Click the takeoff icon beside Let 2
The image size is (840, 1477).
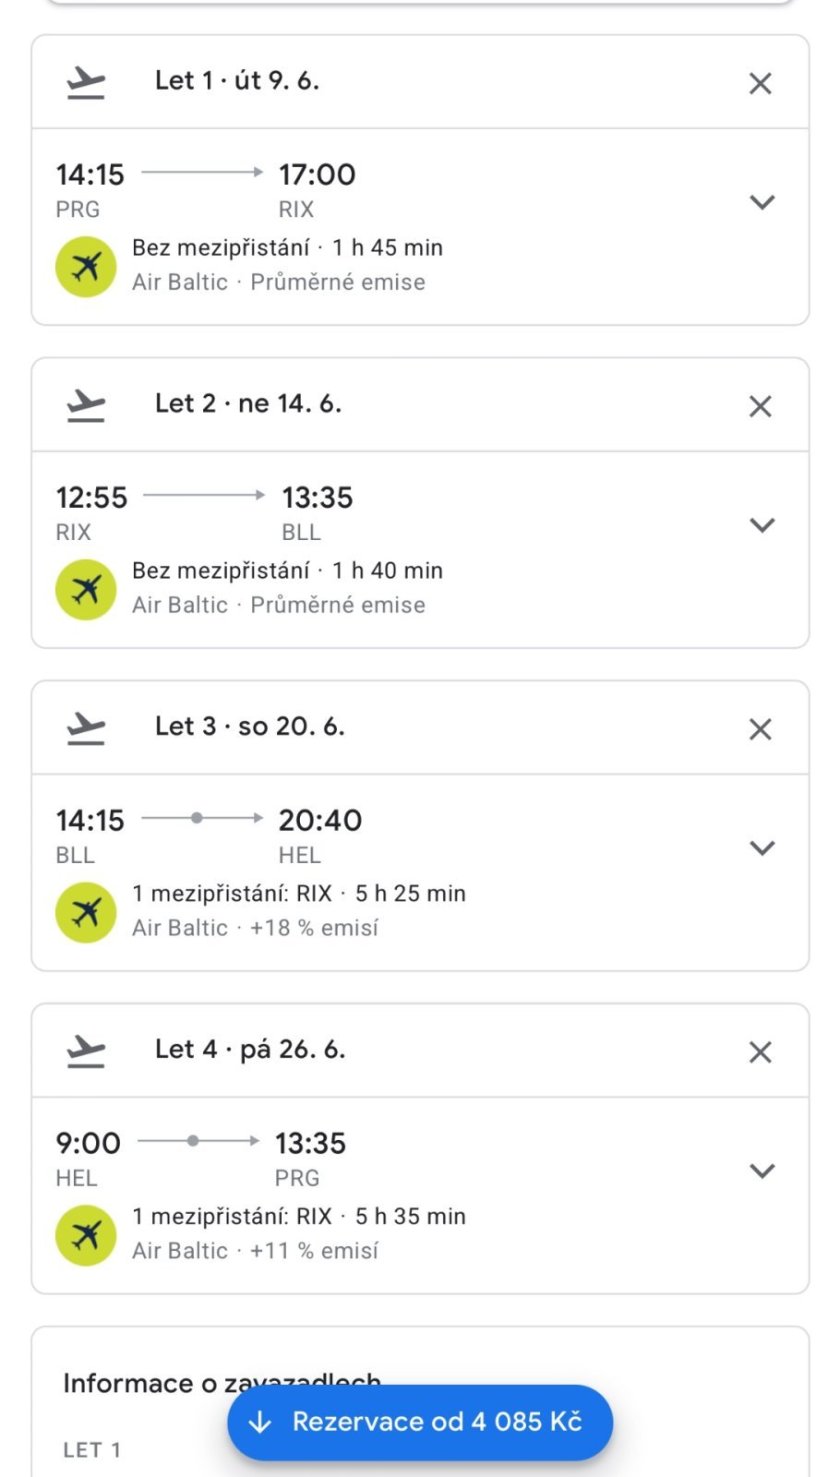coord(86,406)
